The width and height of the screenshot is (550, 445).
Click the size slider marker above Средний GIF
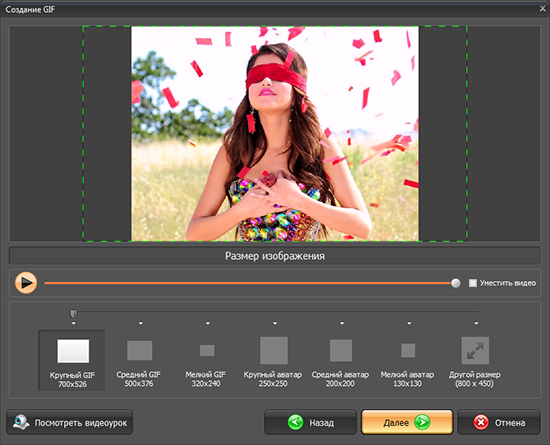point(141,323)
